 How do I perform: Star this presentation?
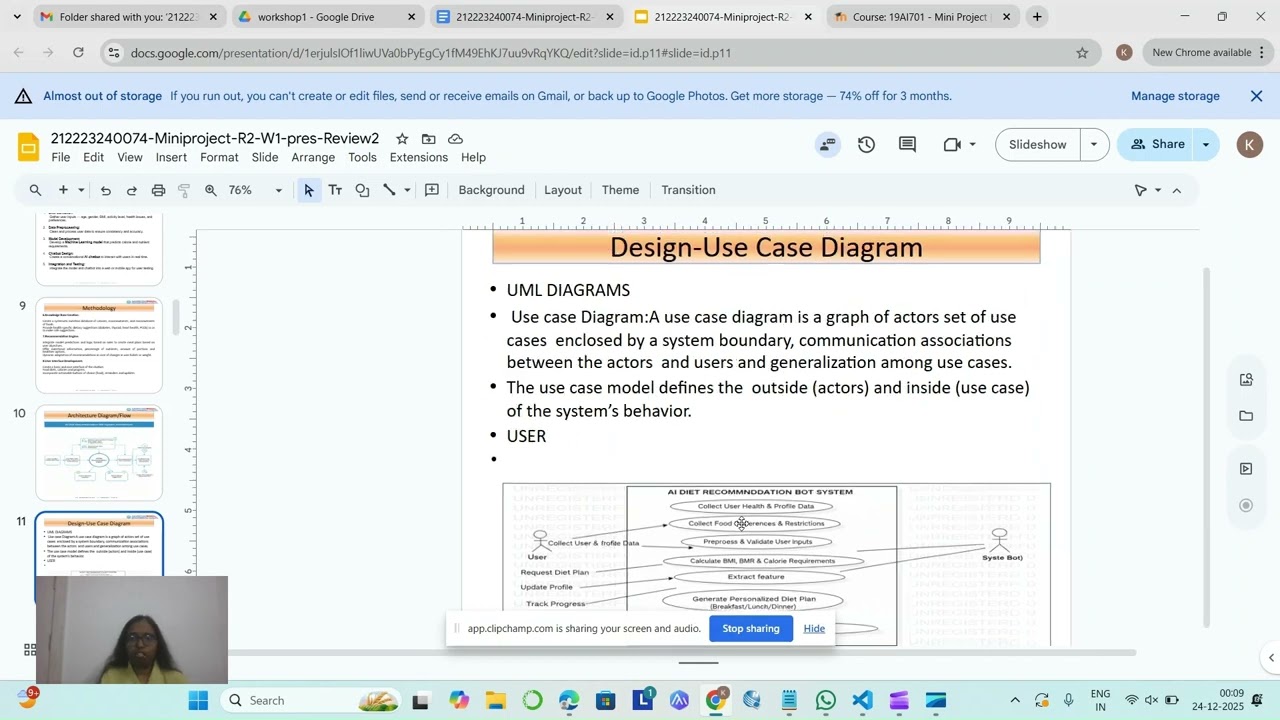tap(402, 139)
